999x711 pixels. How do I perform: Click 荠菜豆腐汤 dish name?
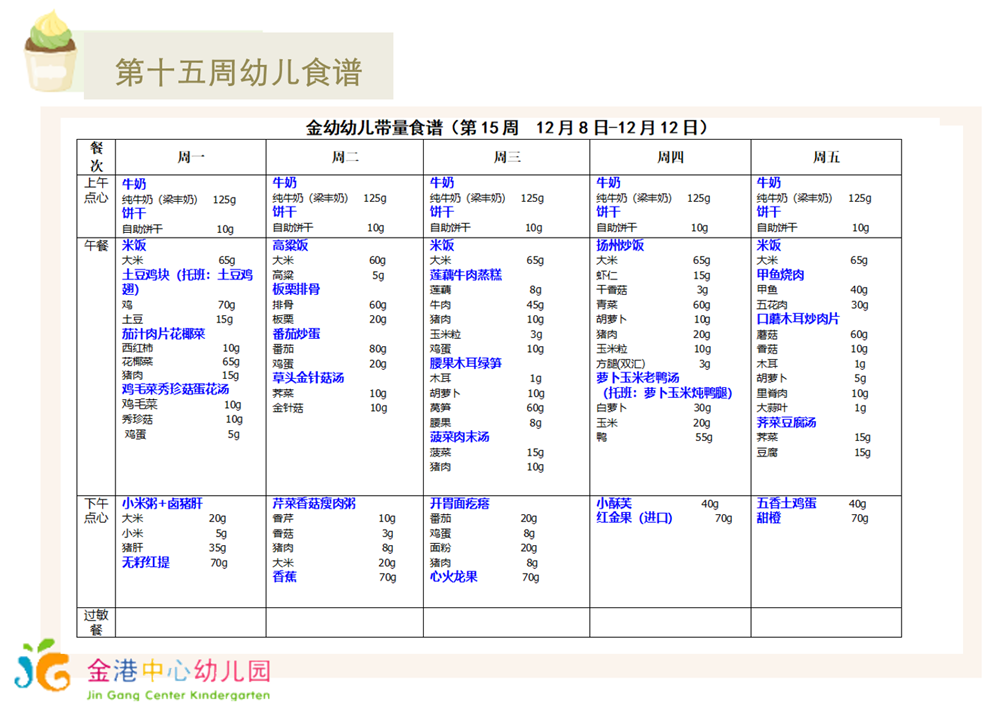(x=786, y=422)
